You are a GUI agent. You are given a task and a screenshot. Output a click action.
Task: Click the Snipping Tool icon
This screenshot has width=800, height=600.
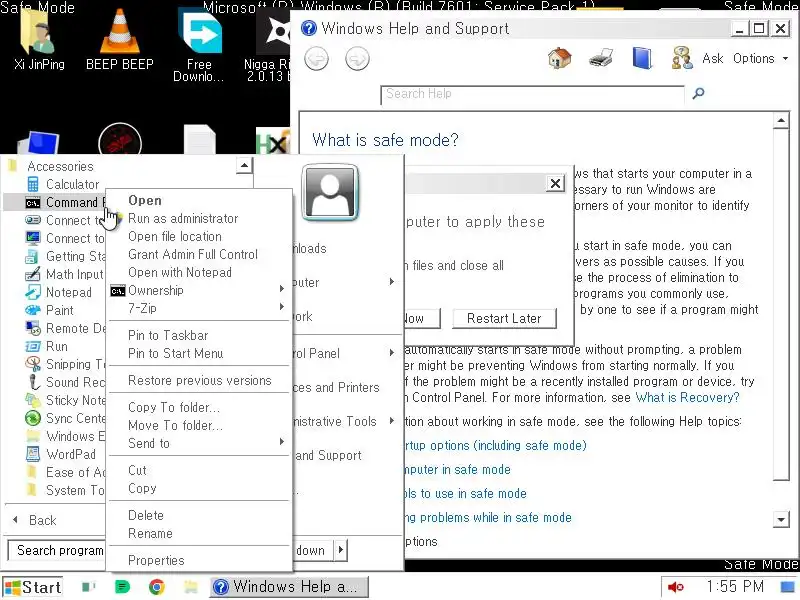click(33, 364)
